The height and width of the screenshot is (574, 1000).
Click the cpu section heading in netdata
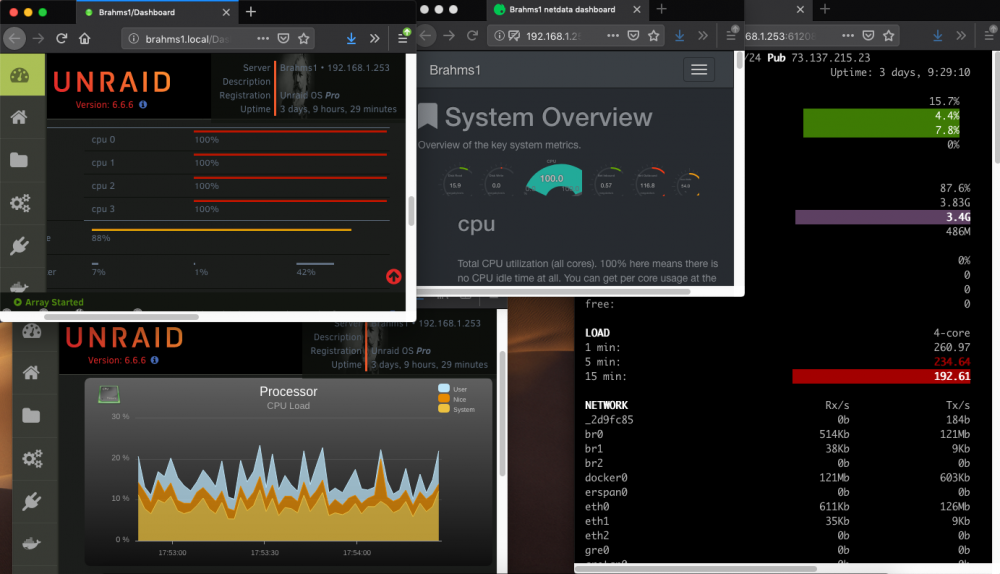point(476,224)
